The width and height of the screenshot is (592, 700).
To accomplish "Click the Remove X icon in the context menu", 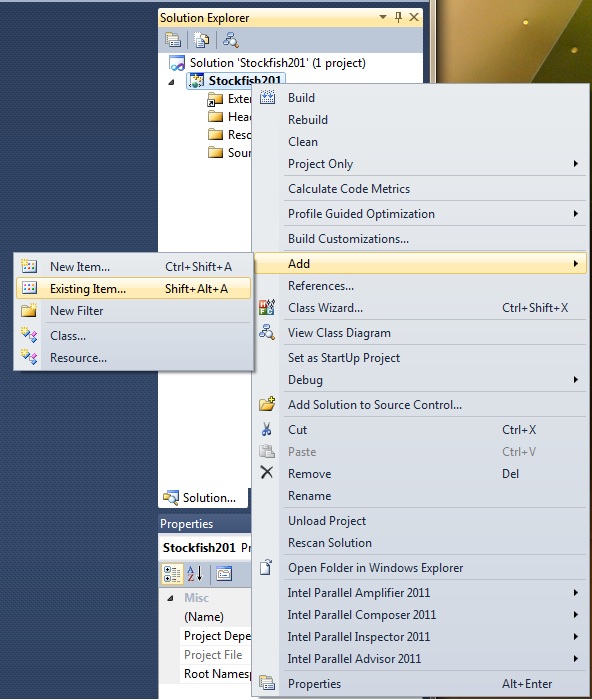I will tap(267, 472).
